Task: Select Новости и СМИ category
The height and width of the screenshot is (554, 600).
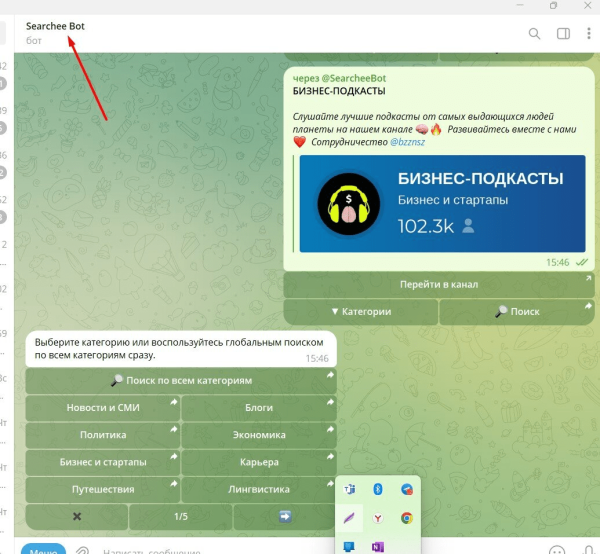Action: coord(102,408)
